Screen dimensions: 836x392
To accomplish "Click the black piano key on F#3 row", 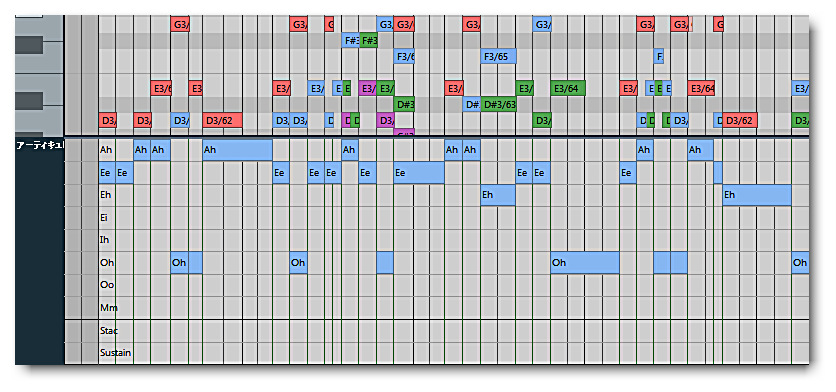I will pyautogui.click(x=29, y=45).
